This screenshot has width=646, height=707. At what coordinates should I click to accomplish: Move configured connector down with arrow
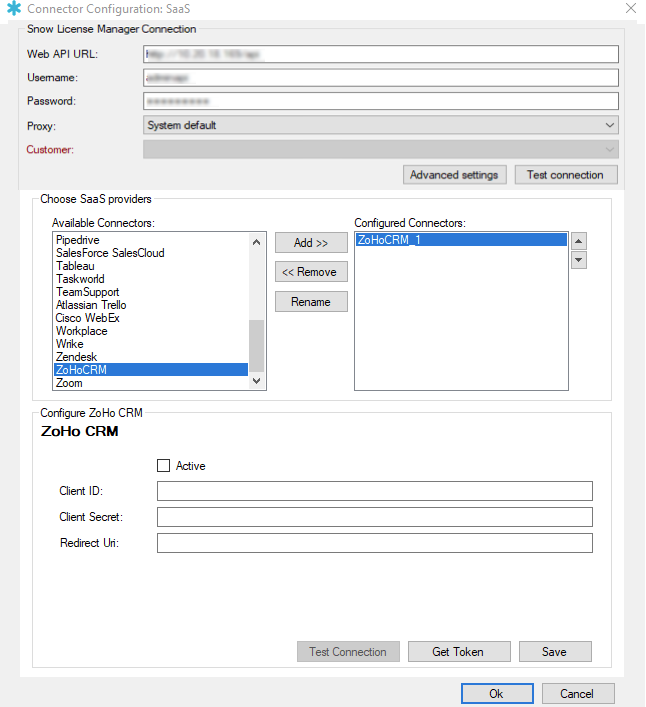click(x=578, y=260)
